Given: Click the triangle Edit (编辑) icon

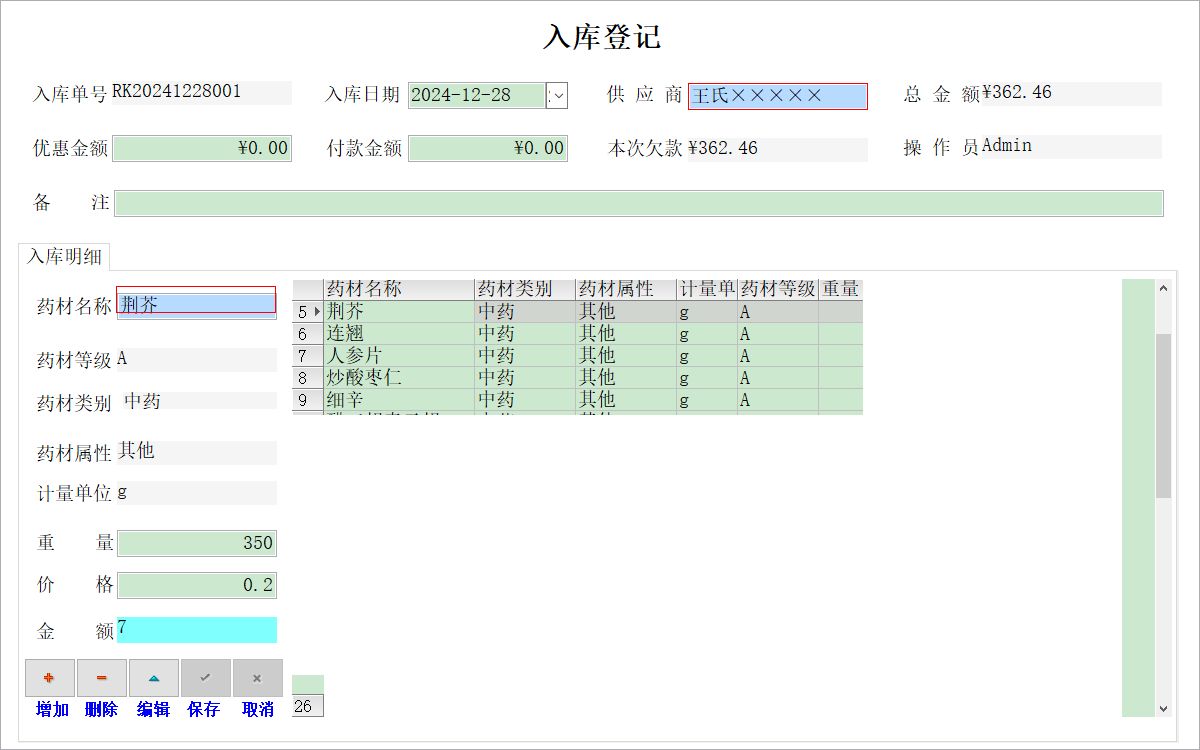Looking at the screenshot, I should click(154, 678).
